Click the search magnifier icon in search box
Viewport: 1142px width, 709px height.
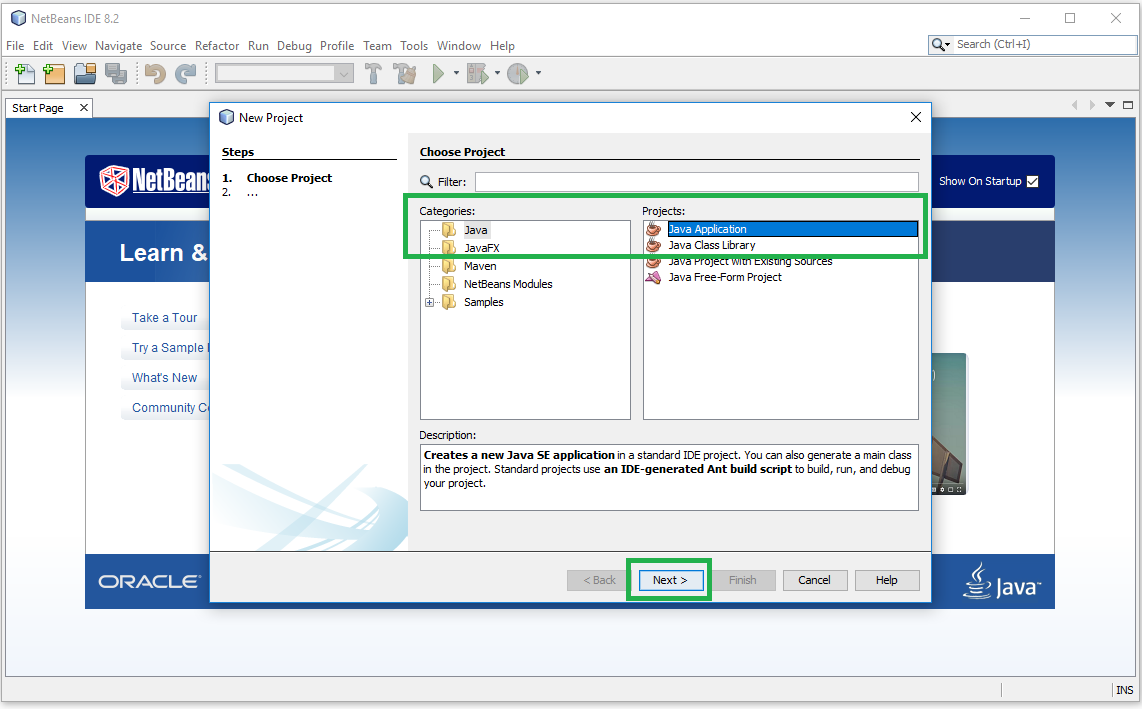pos(940,45)
